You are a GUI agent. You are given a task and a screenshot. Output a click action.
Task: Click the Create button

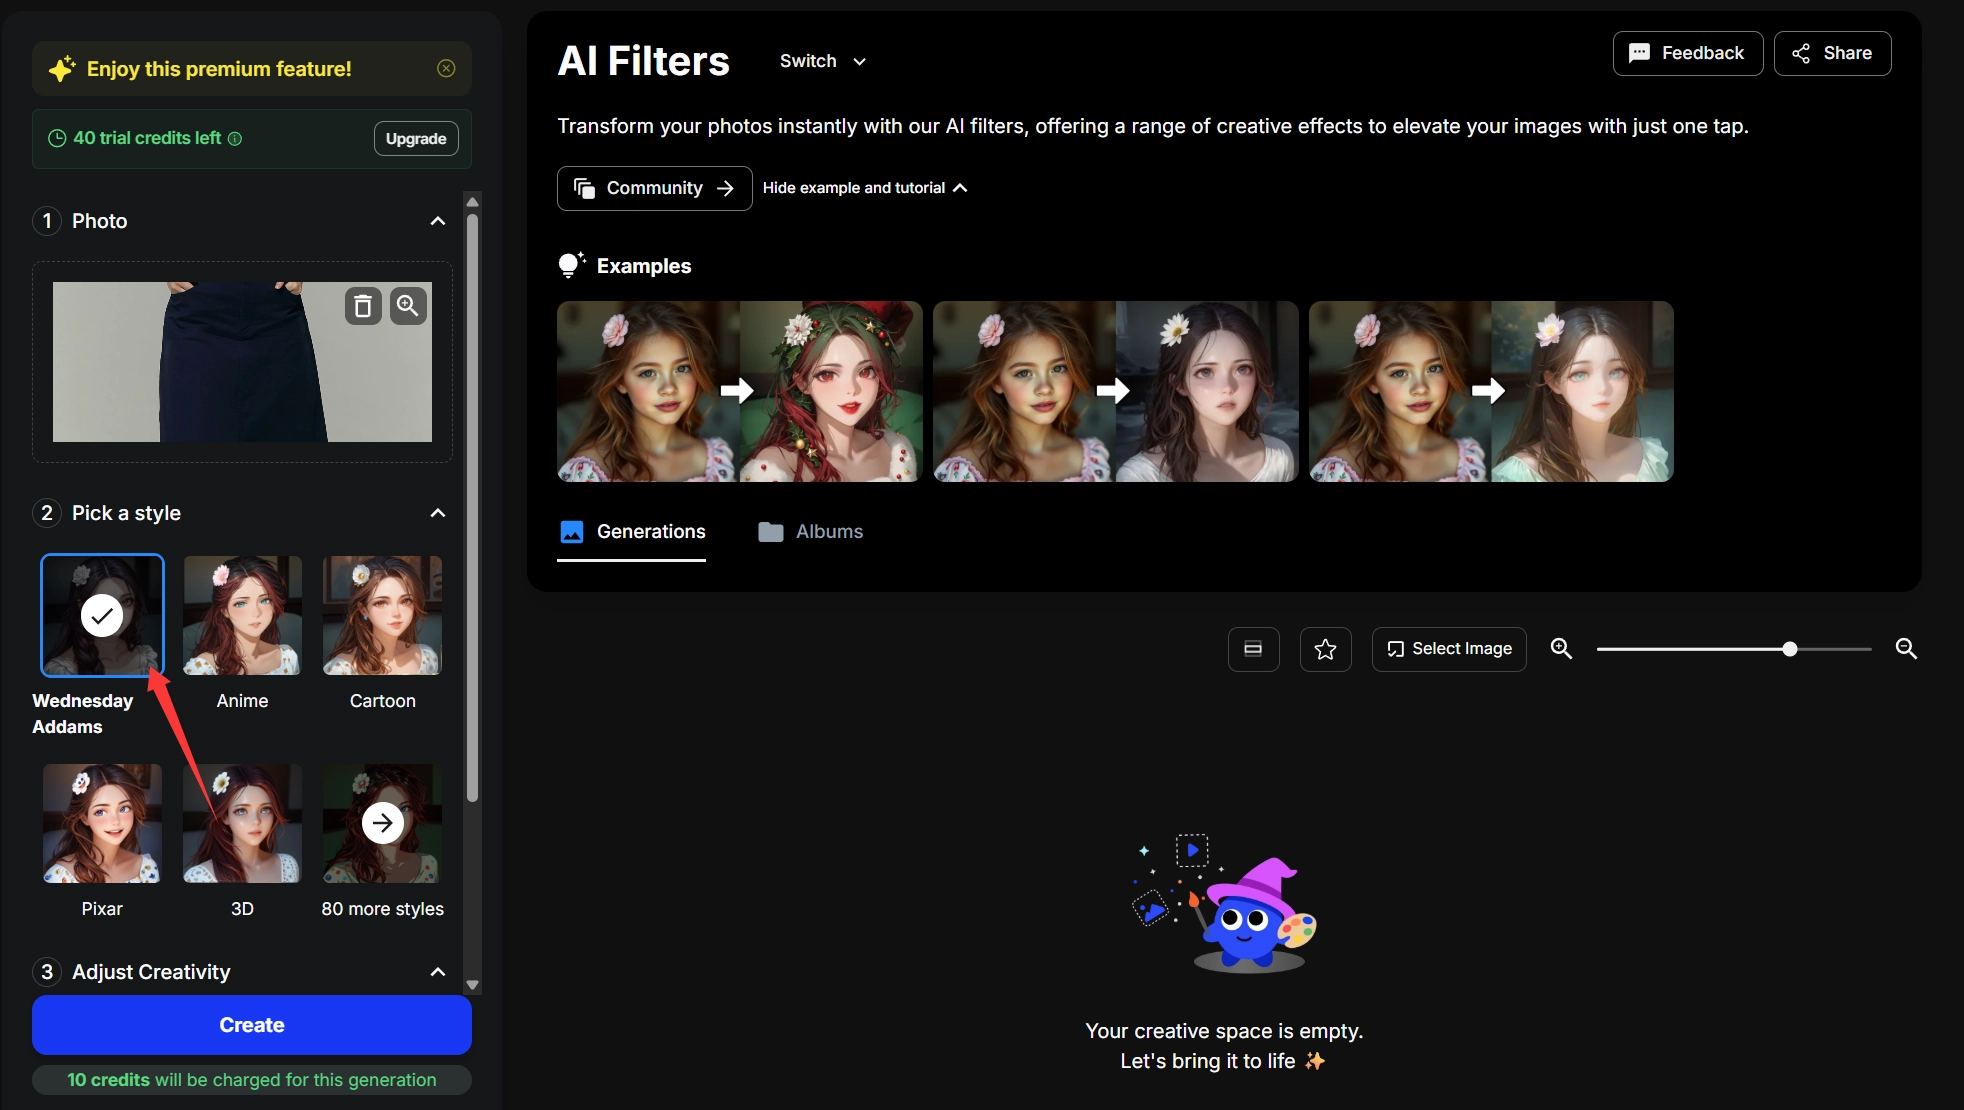[x=251, y=1025]
